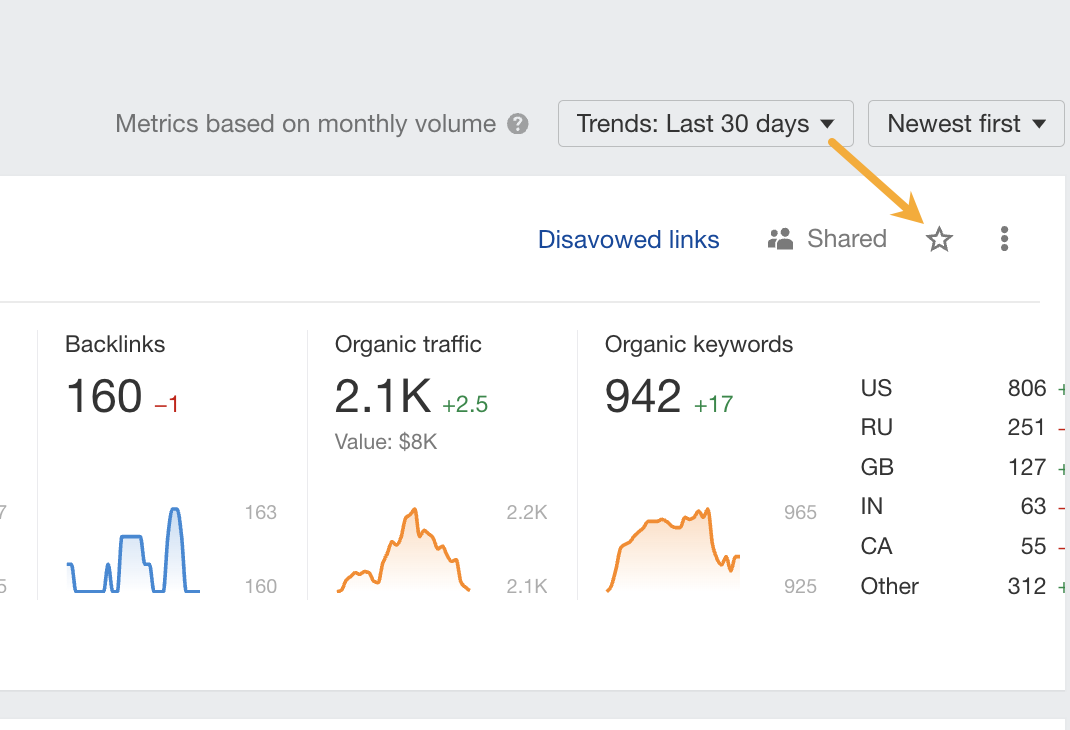Click the Other countries entry
1070x730 pixels.
[x=950, y=586]
